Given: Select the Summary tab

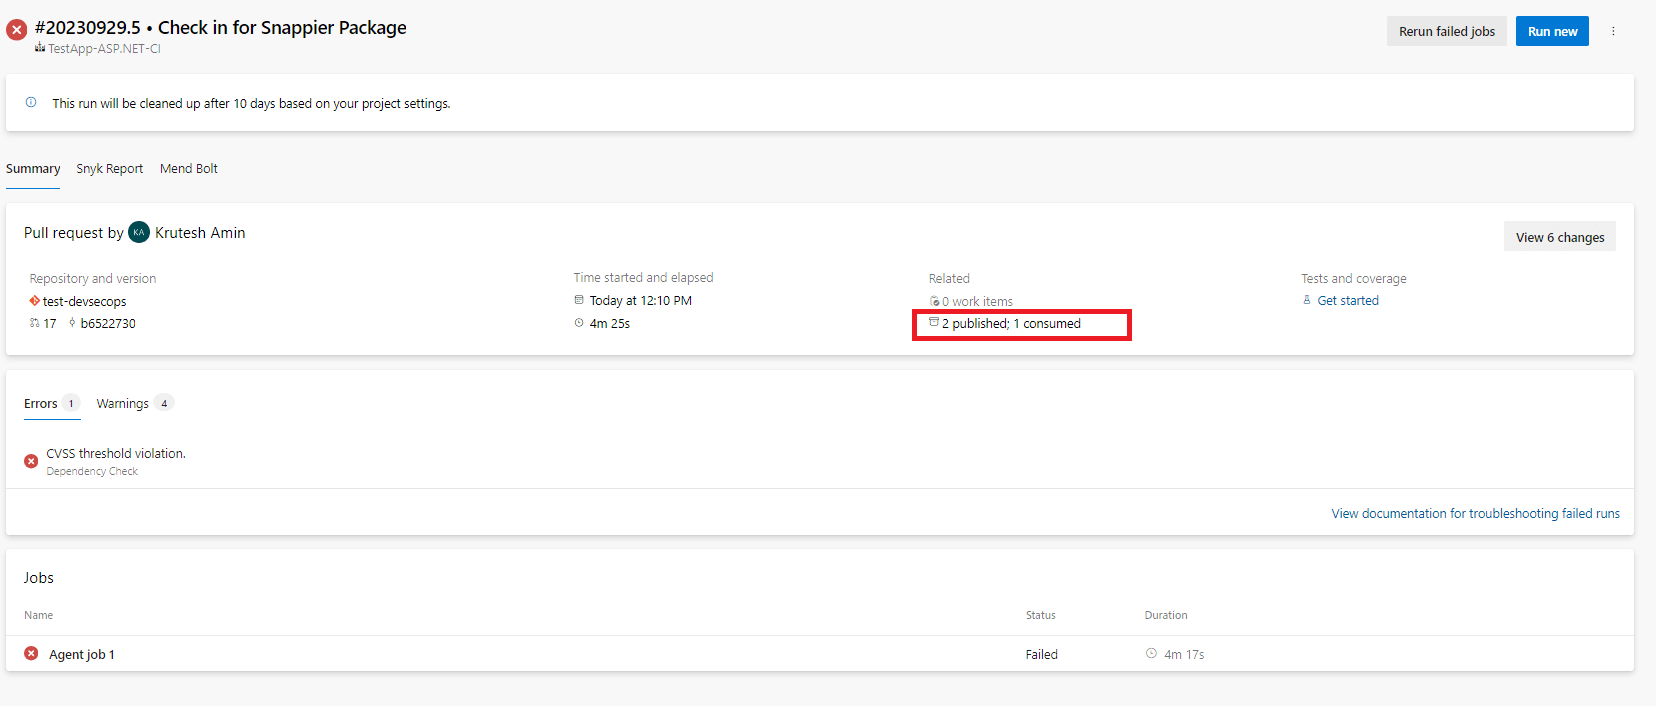Looking at the screenshot, I should (x=33, y=169).
